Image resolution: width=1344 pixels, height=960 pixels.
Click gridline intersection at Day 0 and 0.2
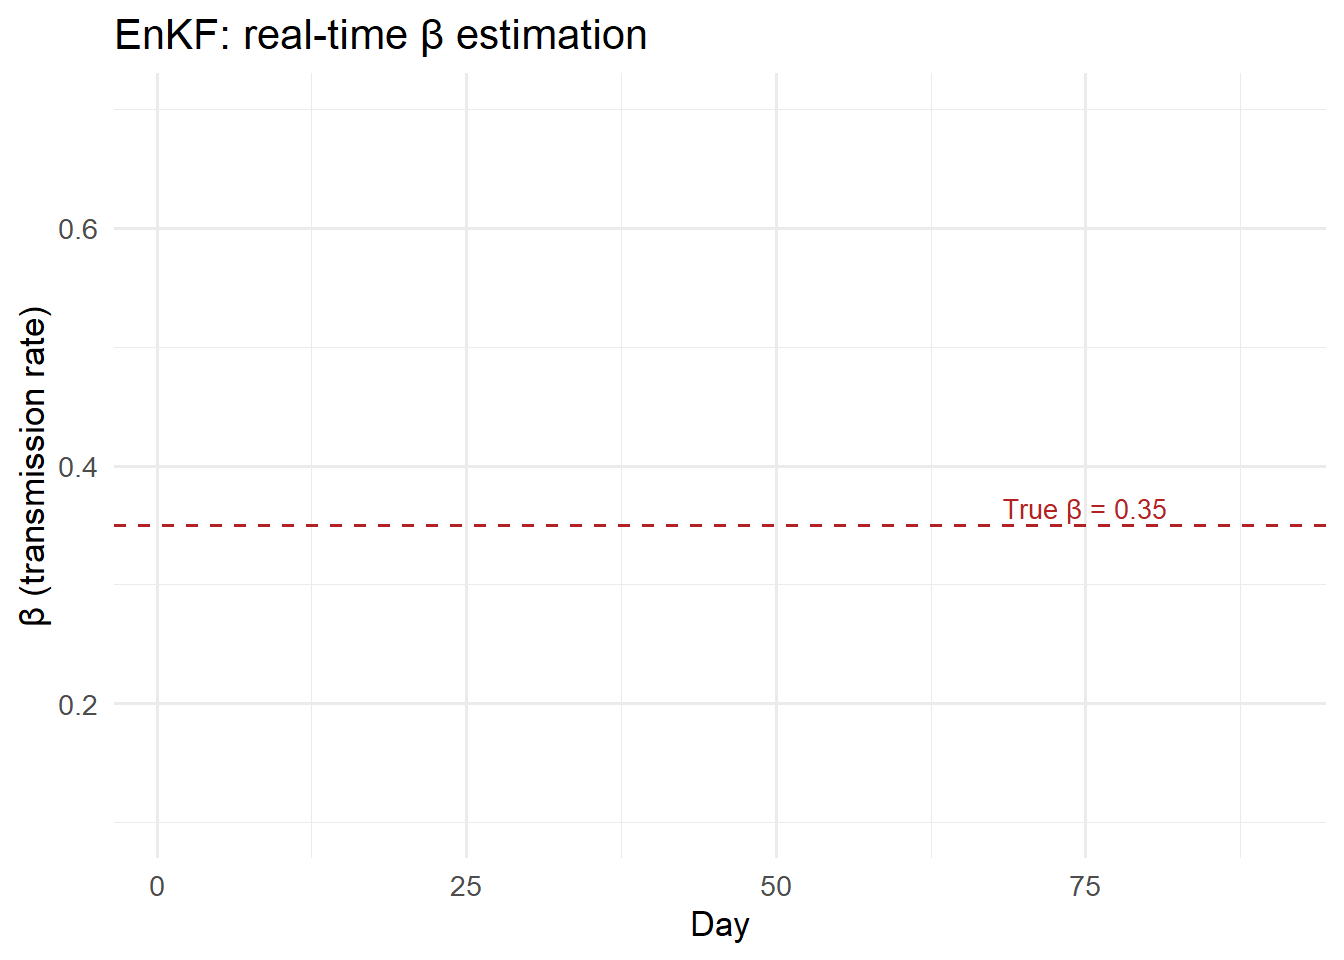coord(157,703)
